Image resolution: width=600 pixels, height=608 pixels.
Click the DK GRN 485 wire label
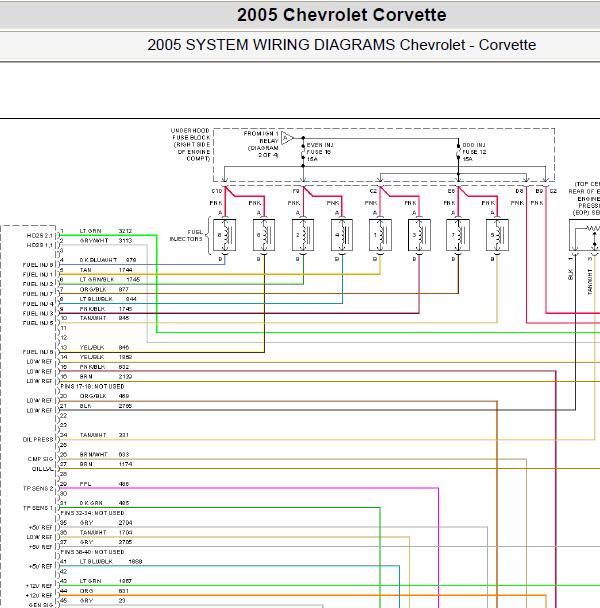[x=104, y=503]
